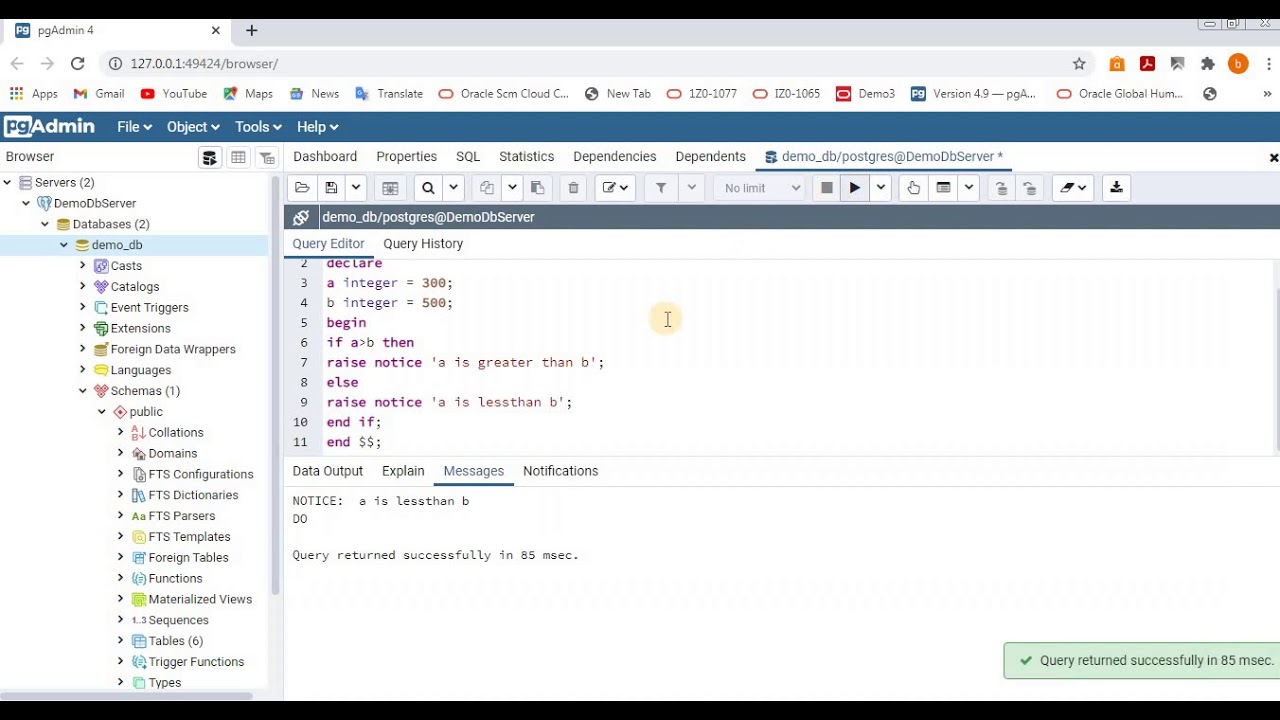Open the Gmail bookmark
Image resolution: width=1280 pixels, height=720 pixels.
click(x=99, y=94)
